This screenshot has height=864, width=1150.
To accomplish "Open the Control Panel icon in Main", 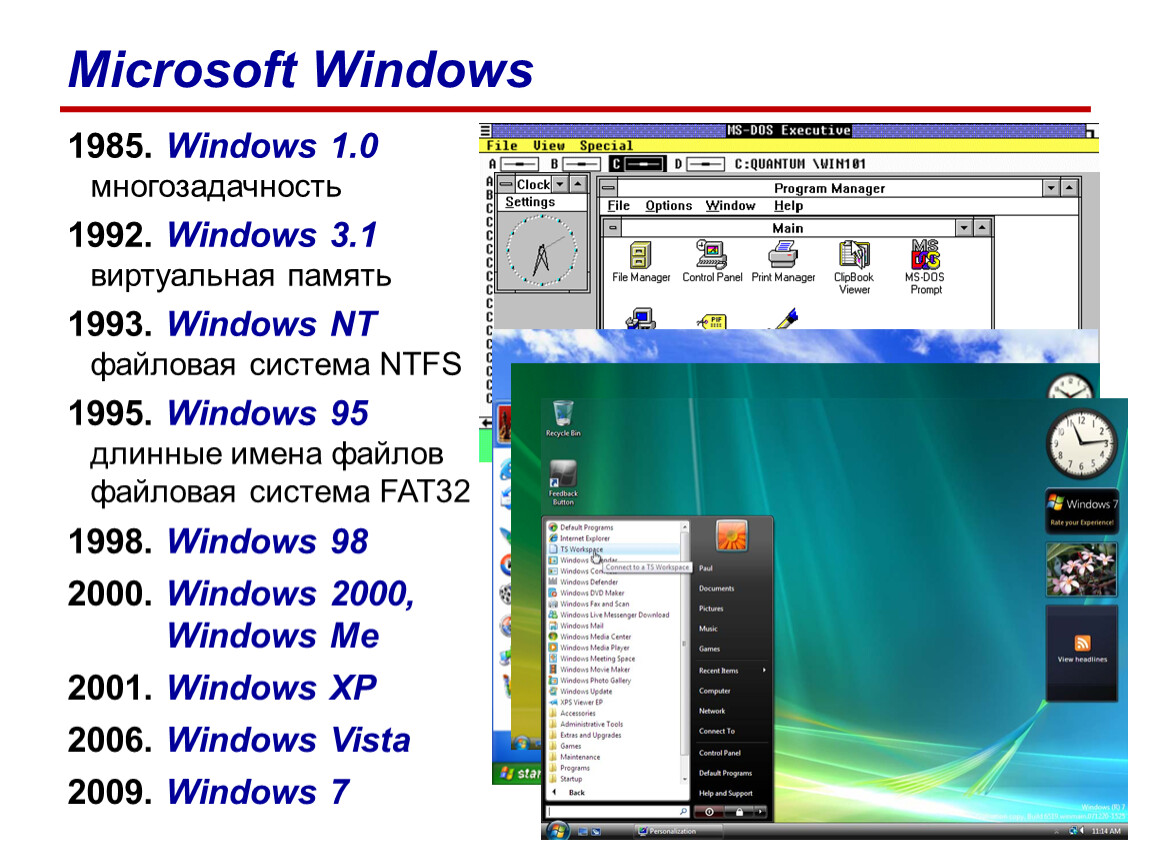I will 711,262.
